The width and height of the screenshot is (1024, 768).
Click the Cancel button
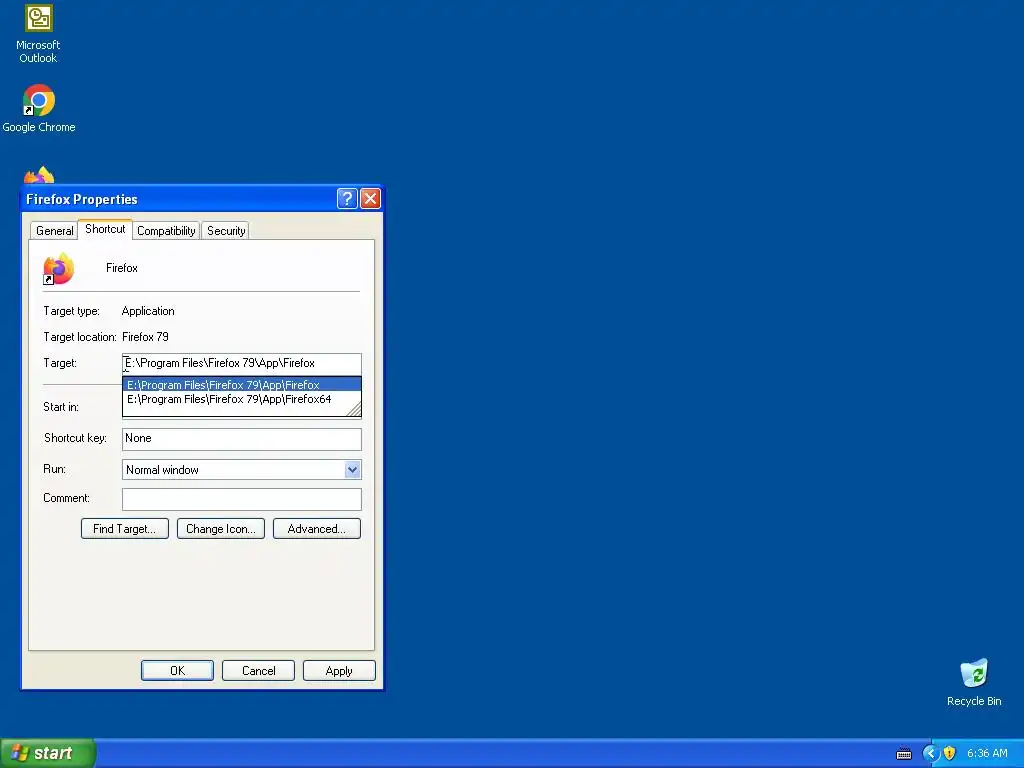(259, 671)
